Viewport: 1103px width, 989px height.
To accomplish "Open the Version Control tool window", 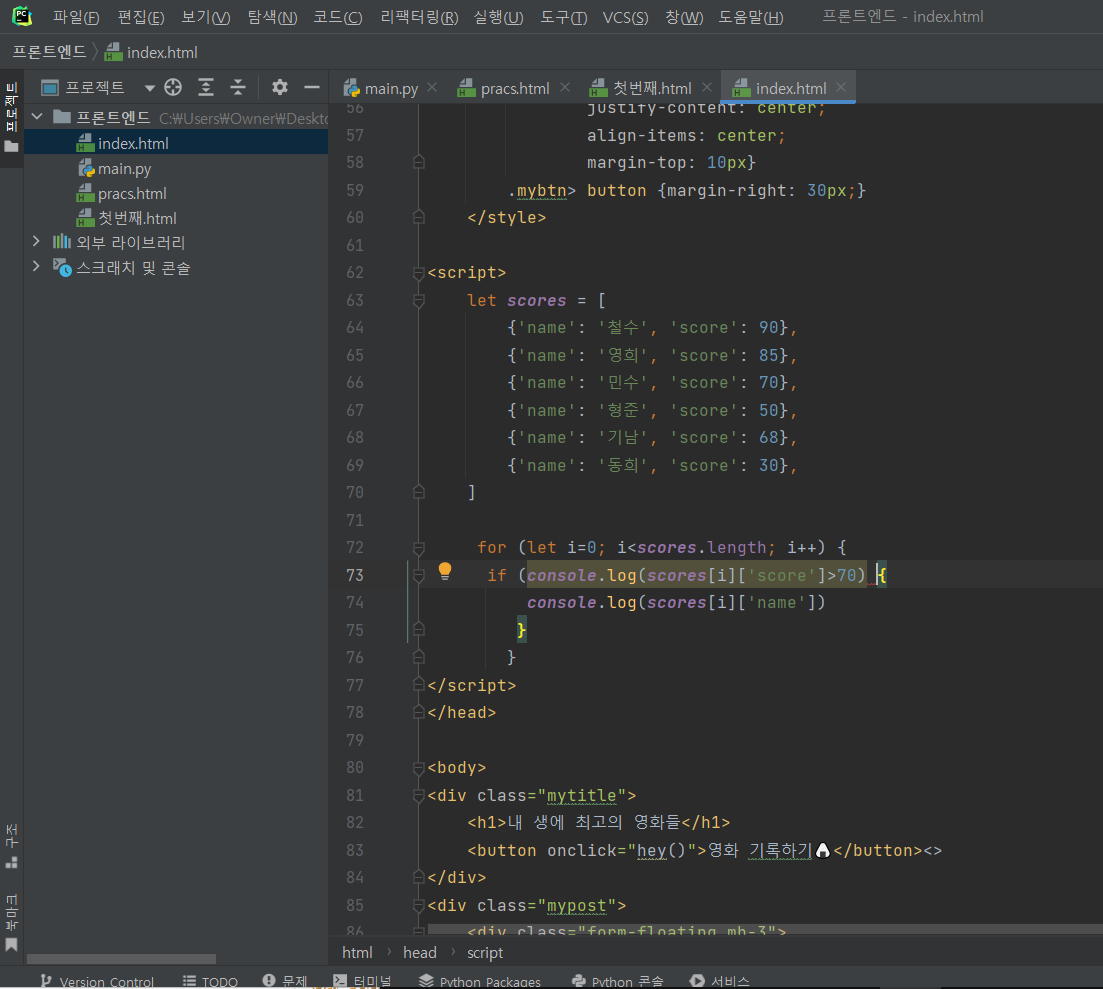I will tap(96, 981).
